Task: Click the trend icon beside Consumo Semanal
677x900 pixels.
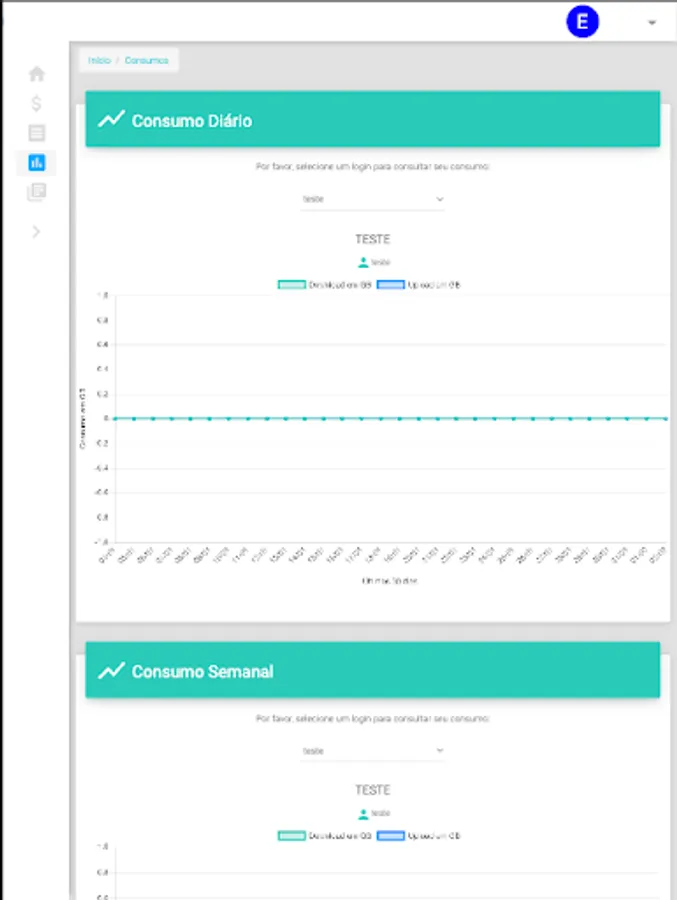Action: [x=111, y=670]
